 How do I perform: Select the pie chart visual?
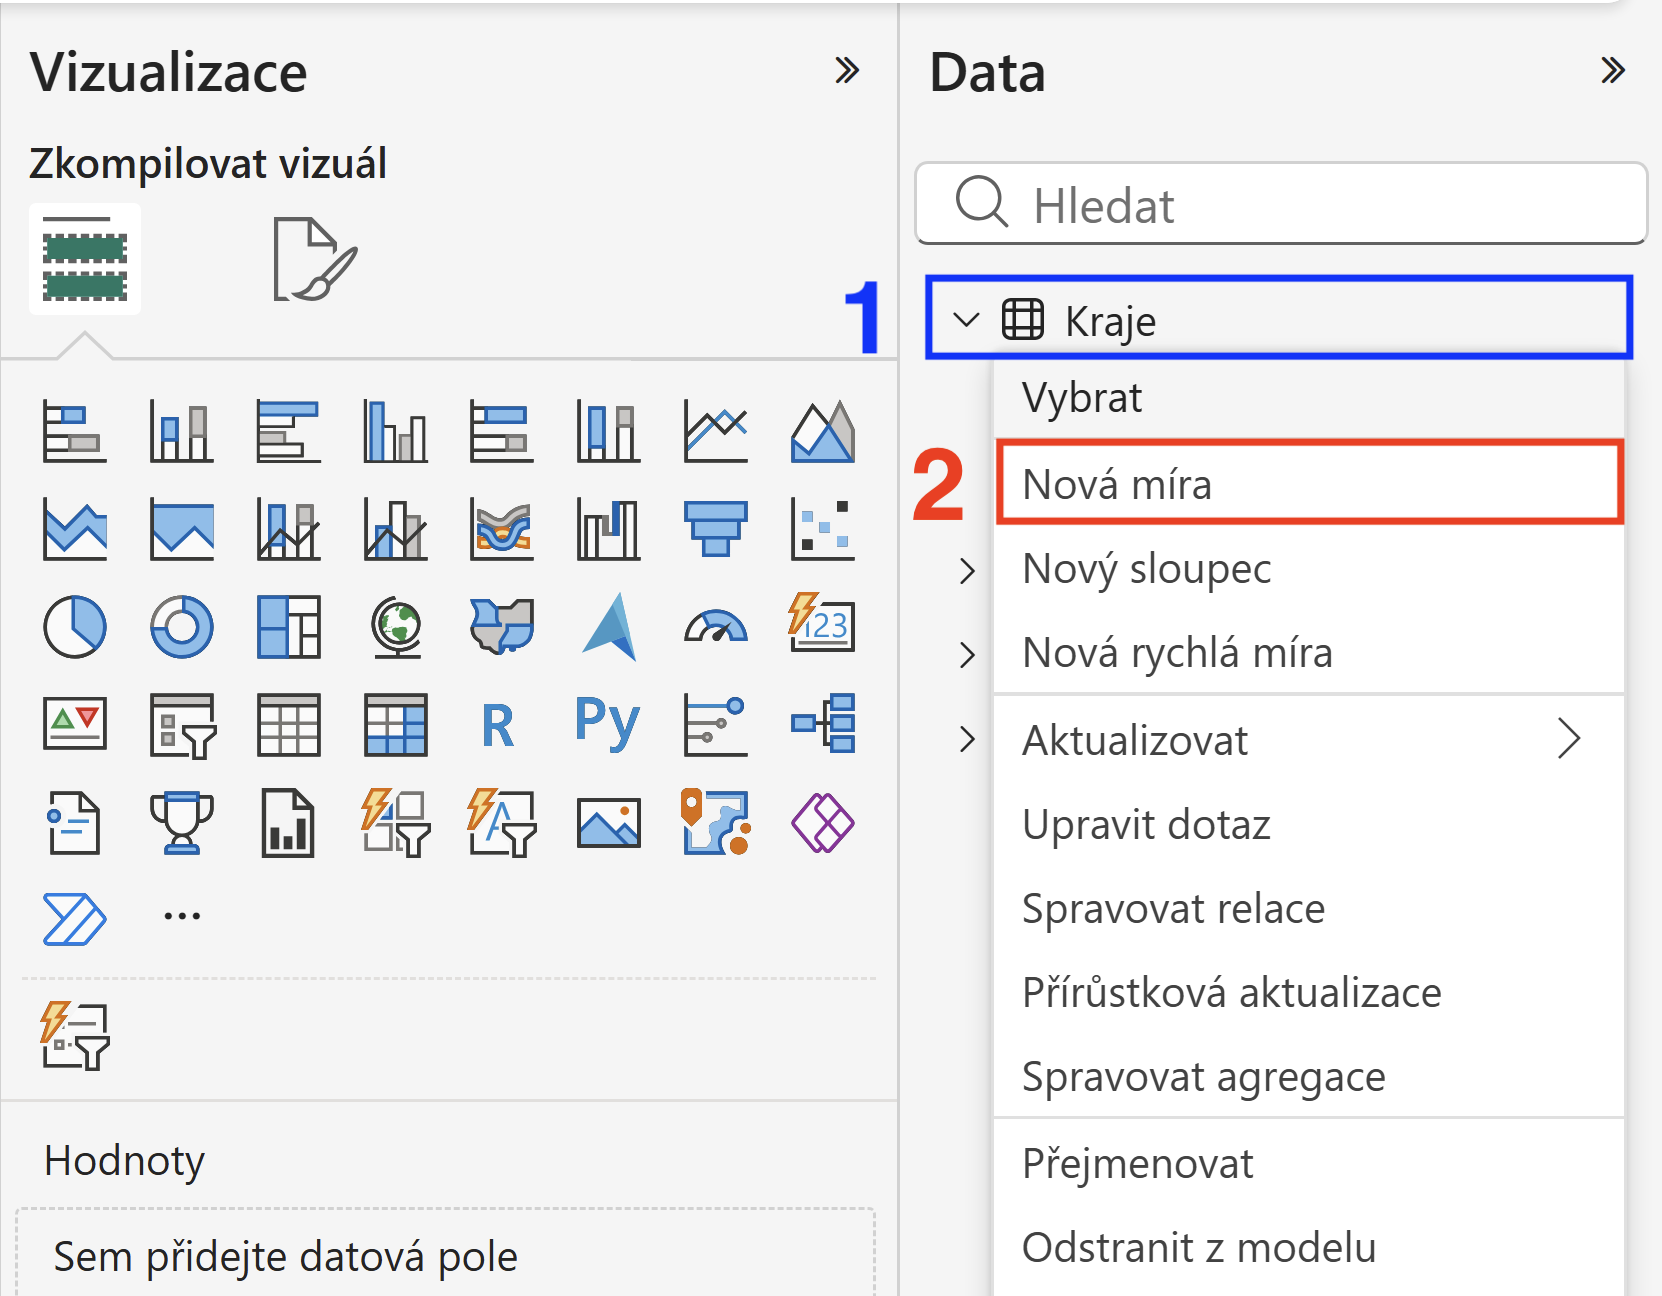[75, 627]
